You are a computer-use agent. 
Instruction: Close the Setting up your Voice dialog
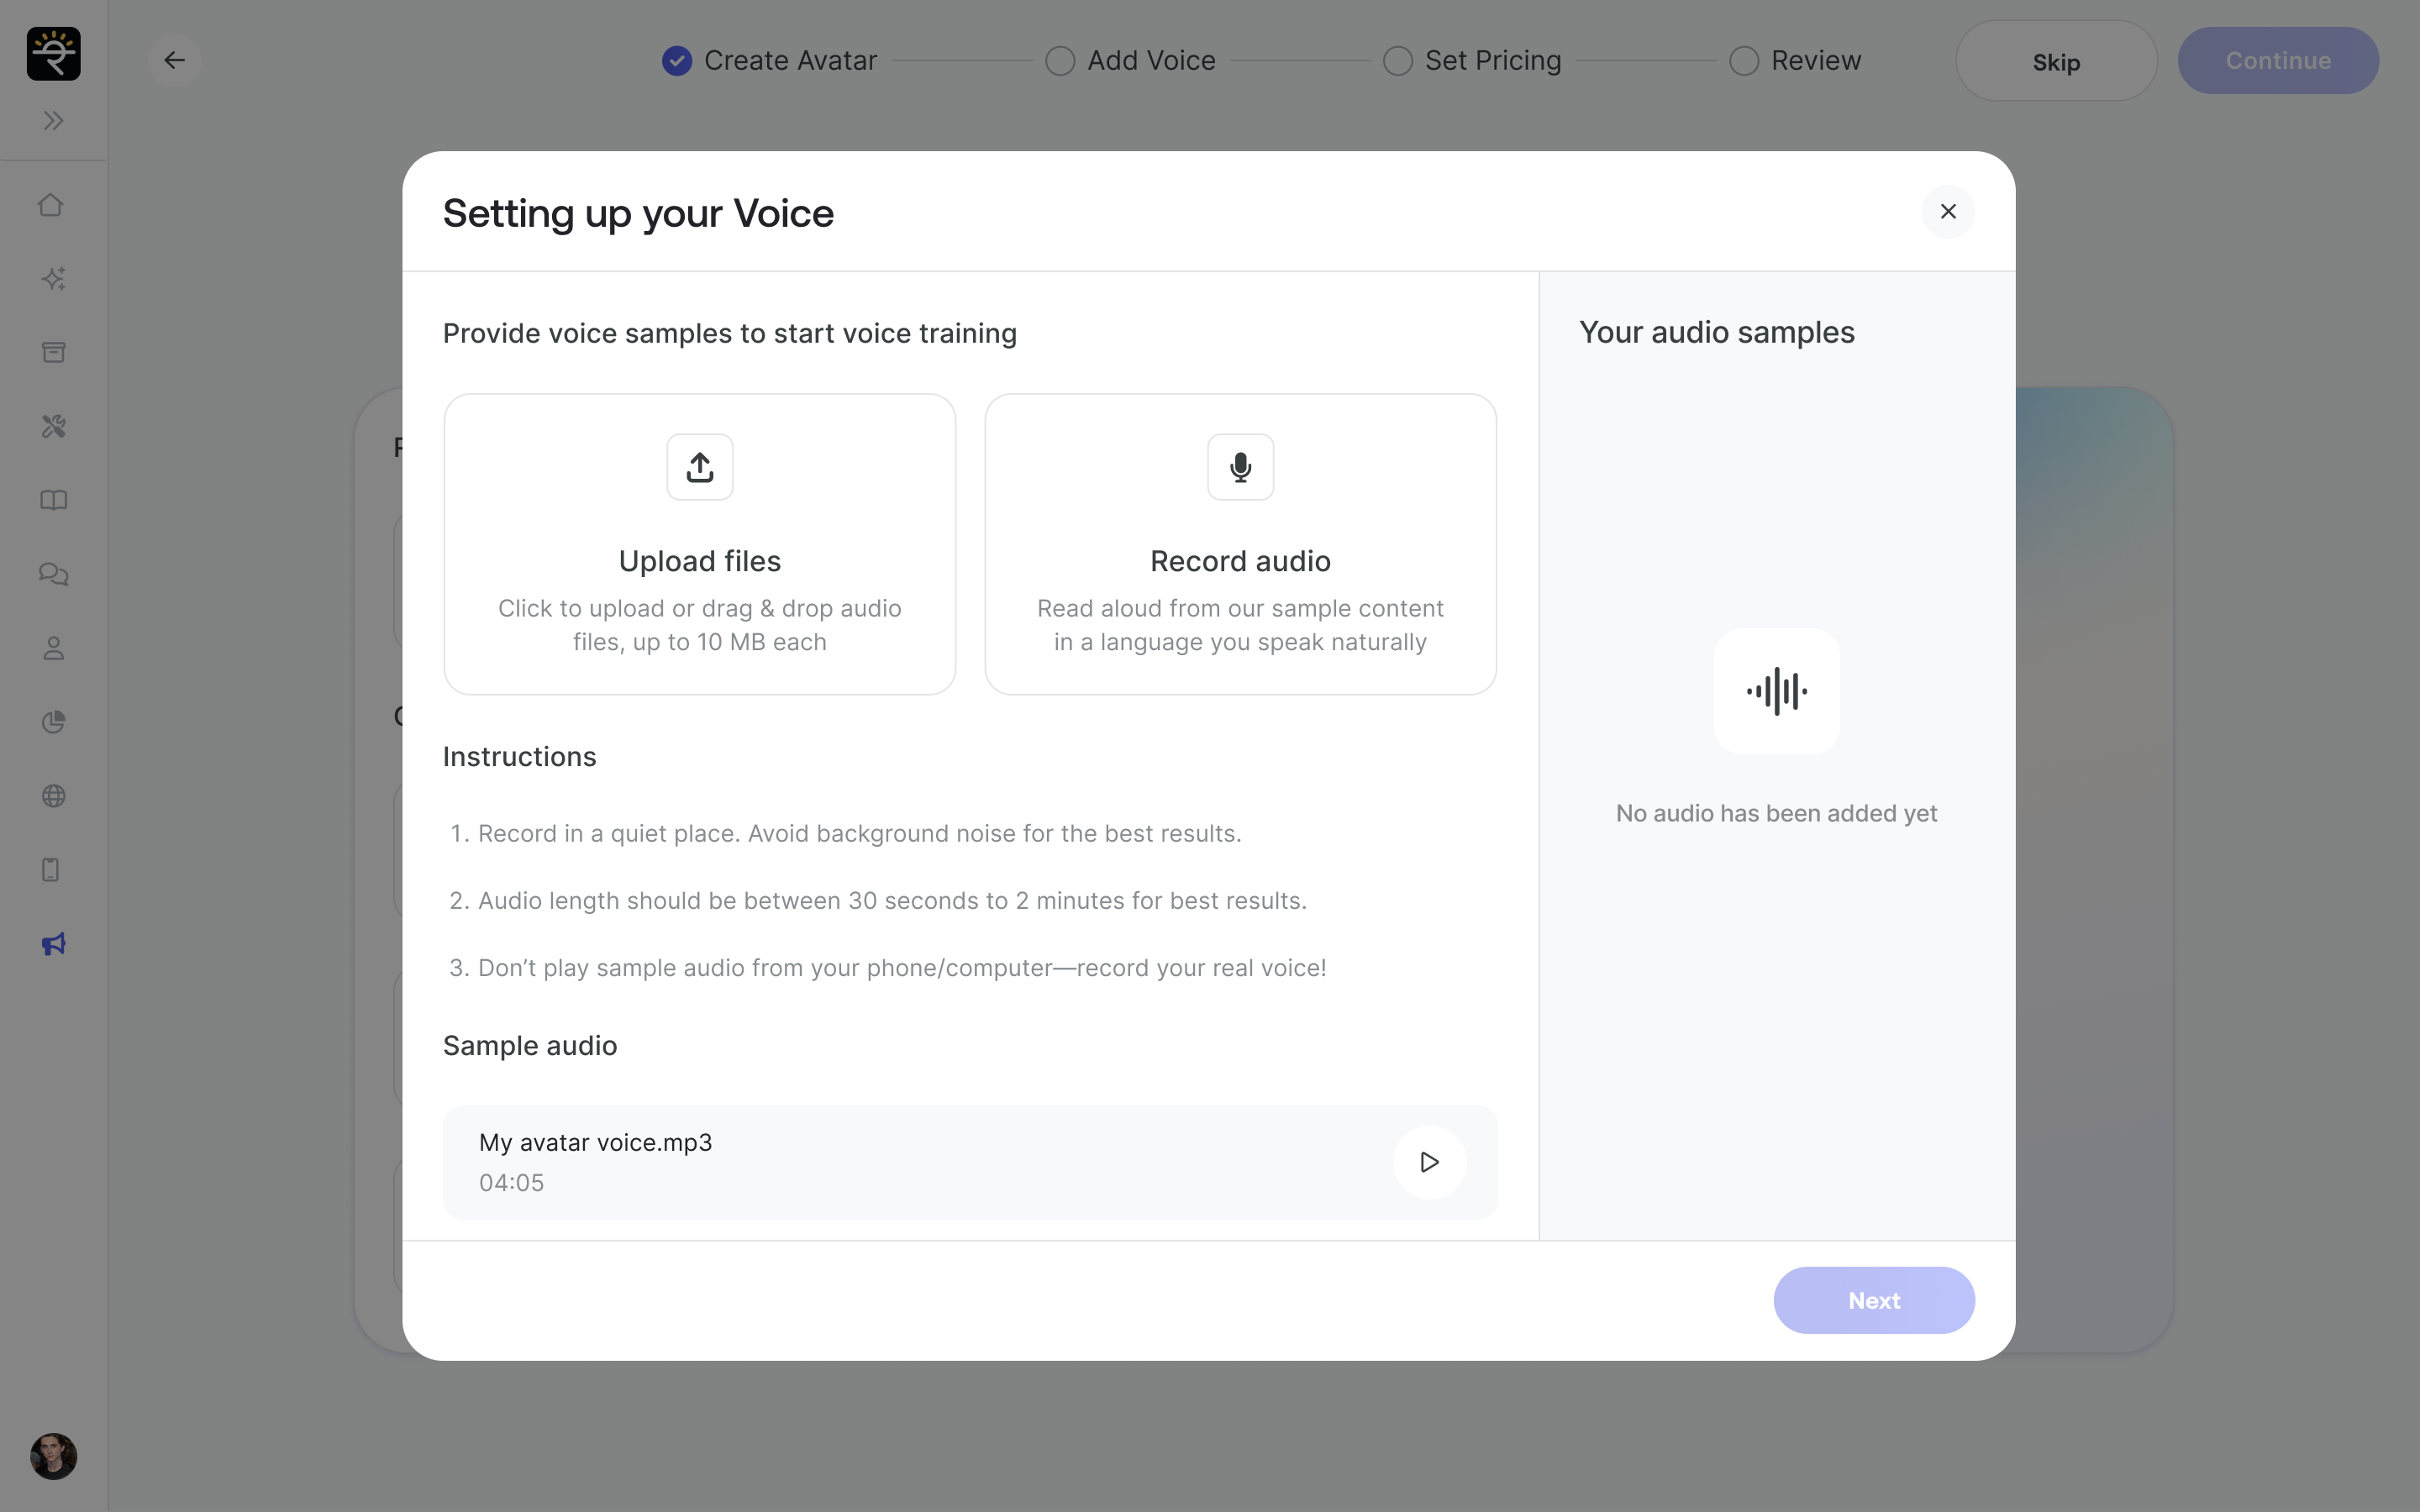[x=1947, y=212]
